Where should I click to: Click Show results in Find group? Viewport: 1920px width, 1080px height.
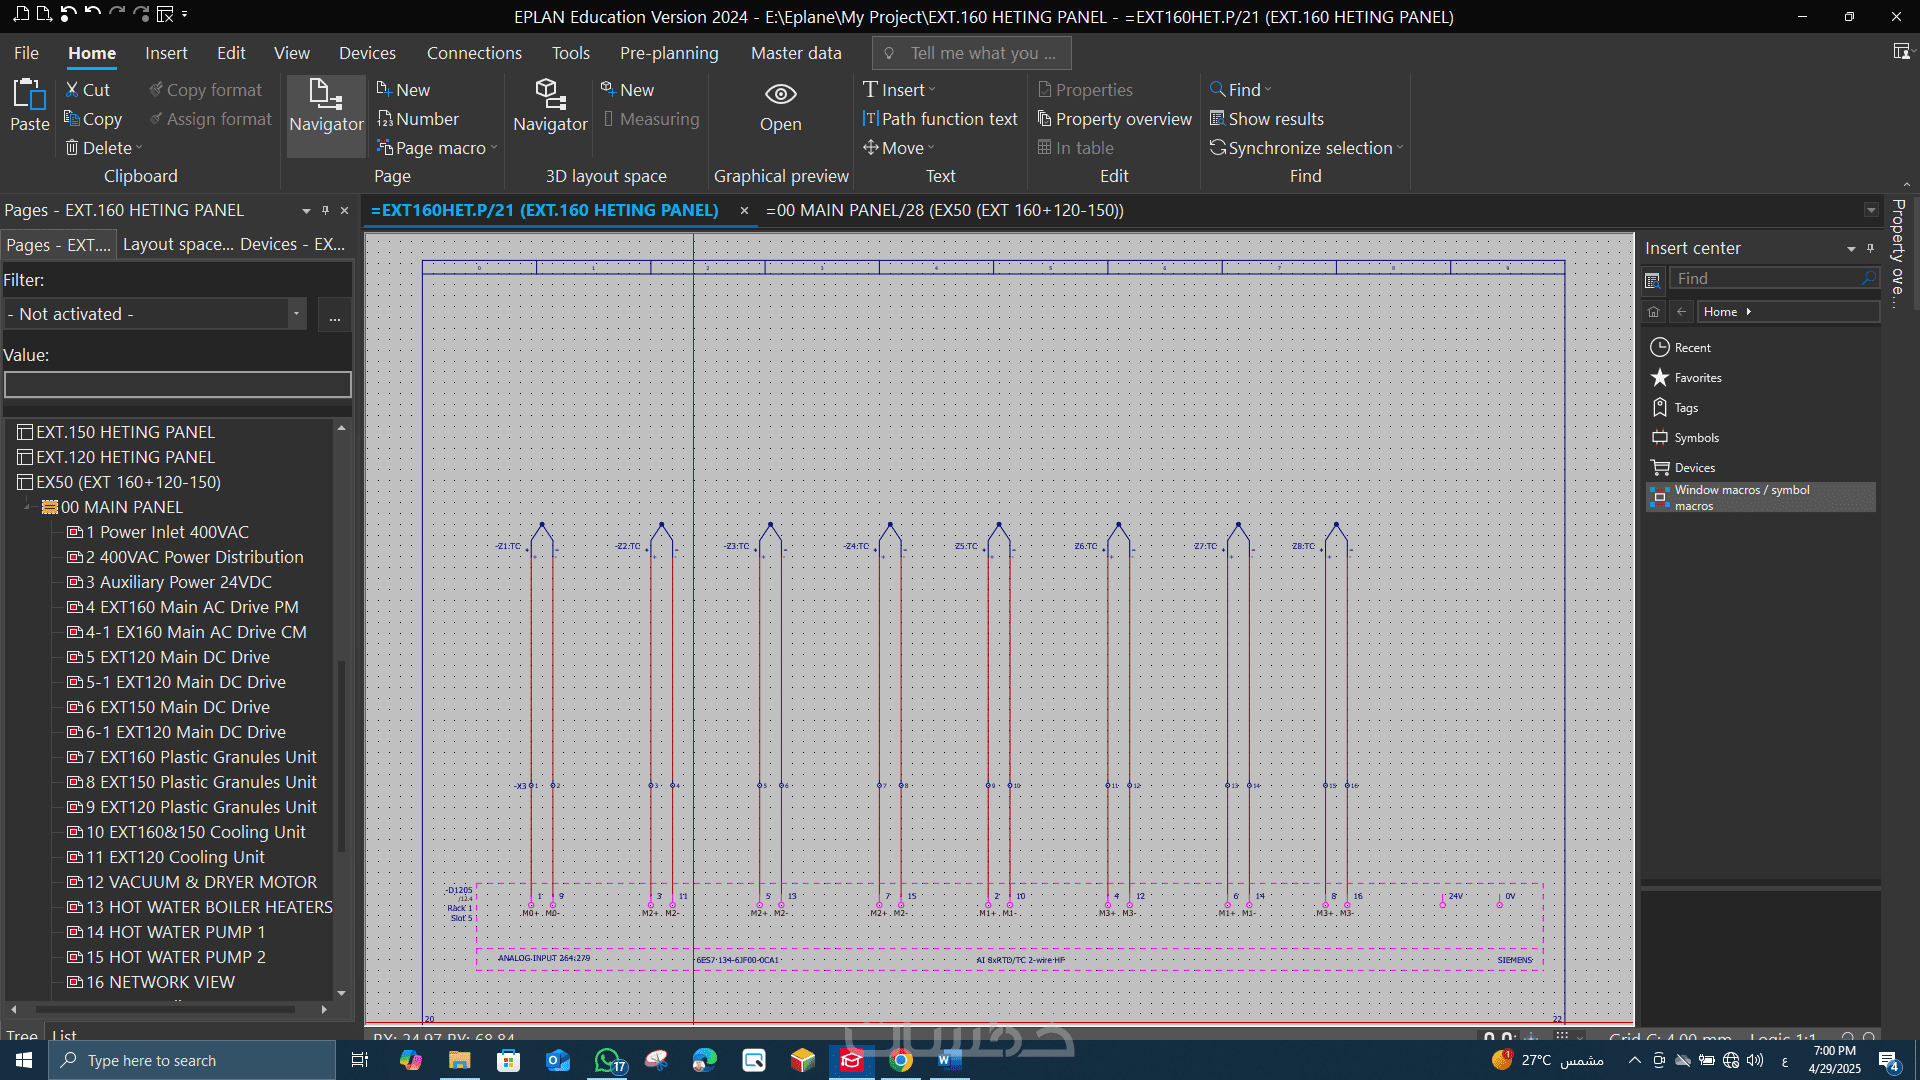tap(1267, 119)
